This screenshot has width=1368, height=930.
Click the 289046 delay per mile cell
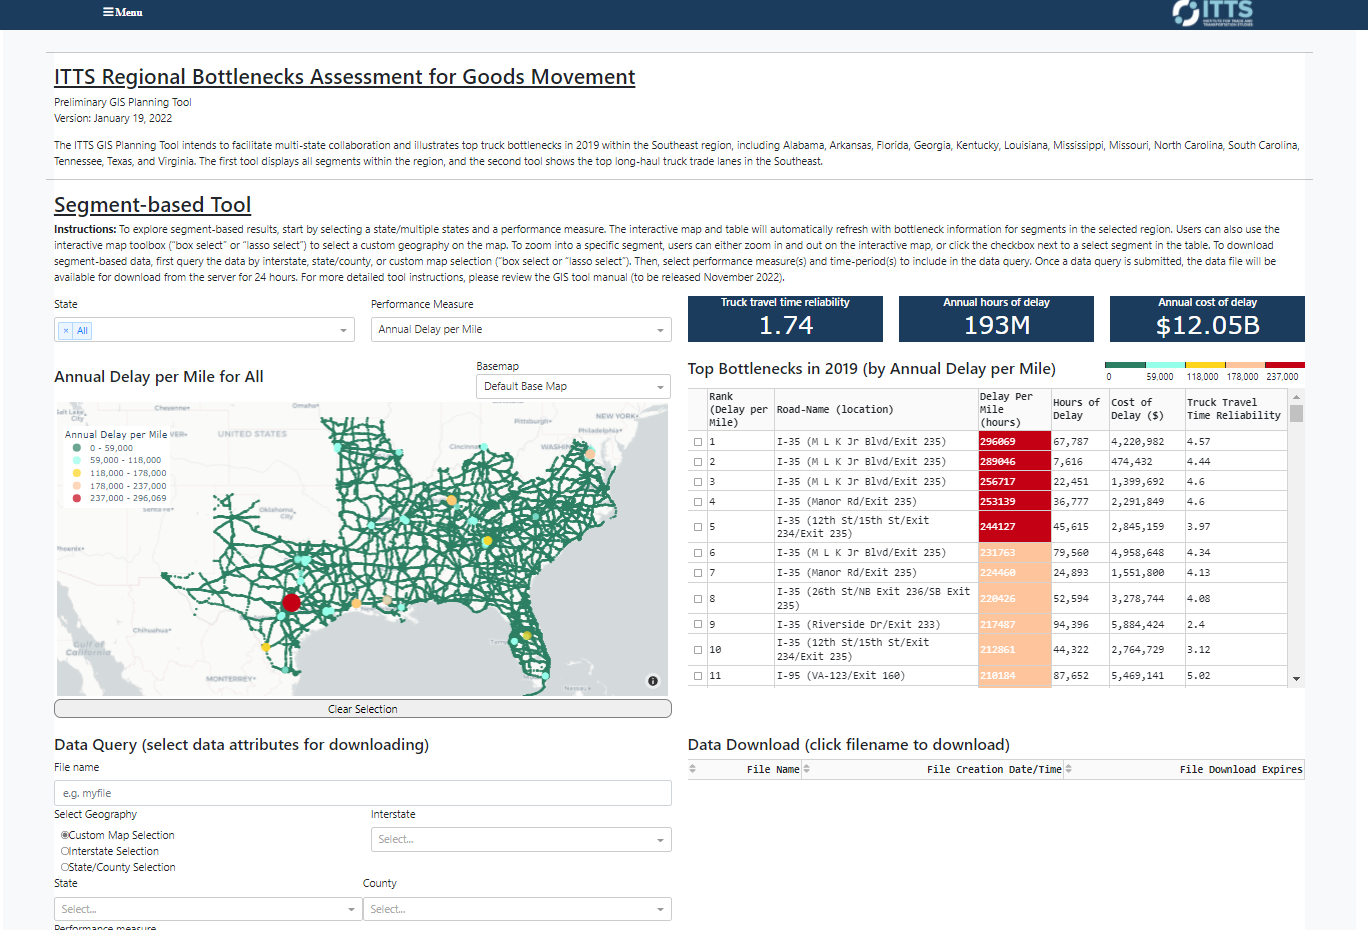pyautogui.click(x=1015, y=462)
